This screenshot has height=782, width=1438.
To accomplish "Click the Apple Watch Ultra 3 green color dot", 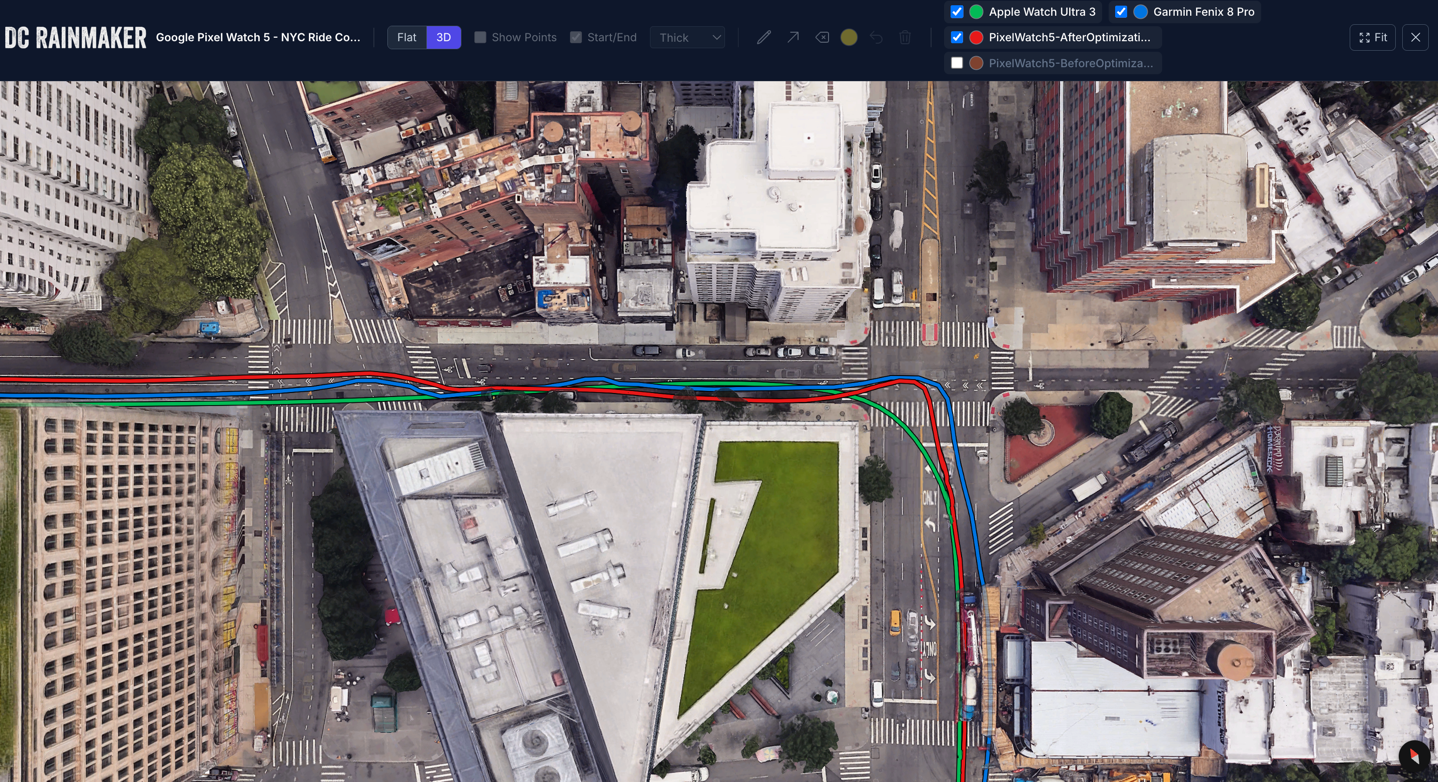I will [x=977, y=12].
